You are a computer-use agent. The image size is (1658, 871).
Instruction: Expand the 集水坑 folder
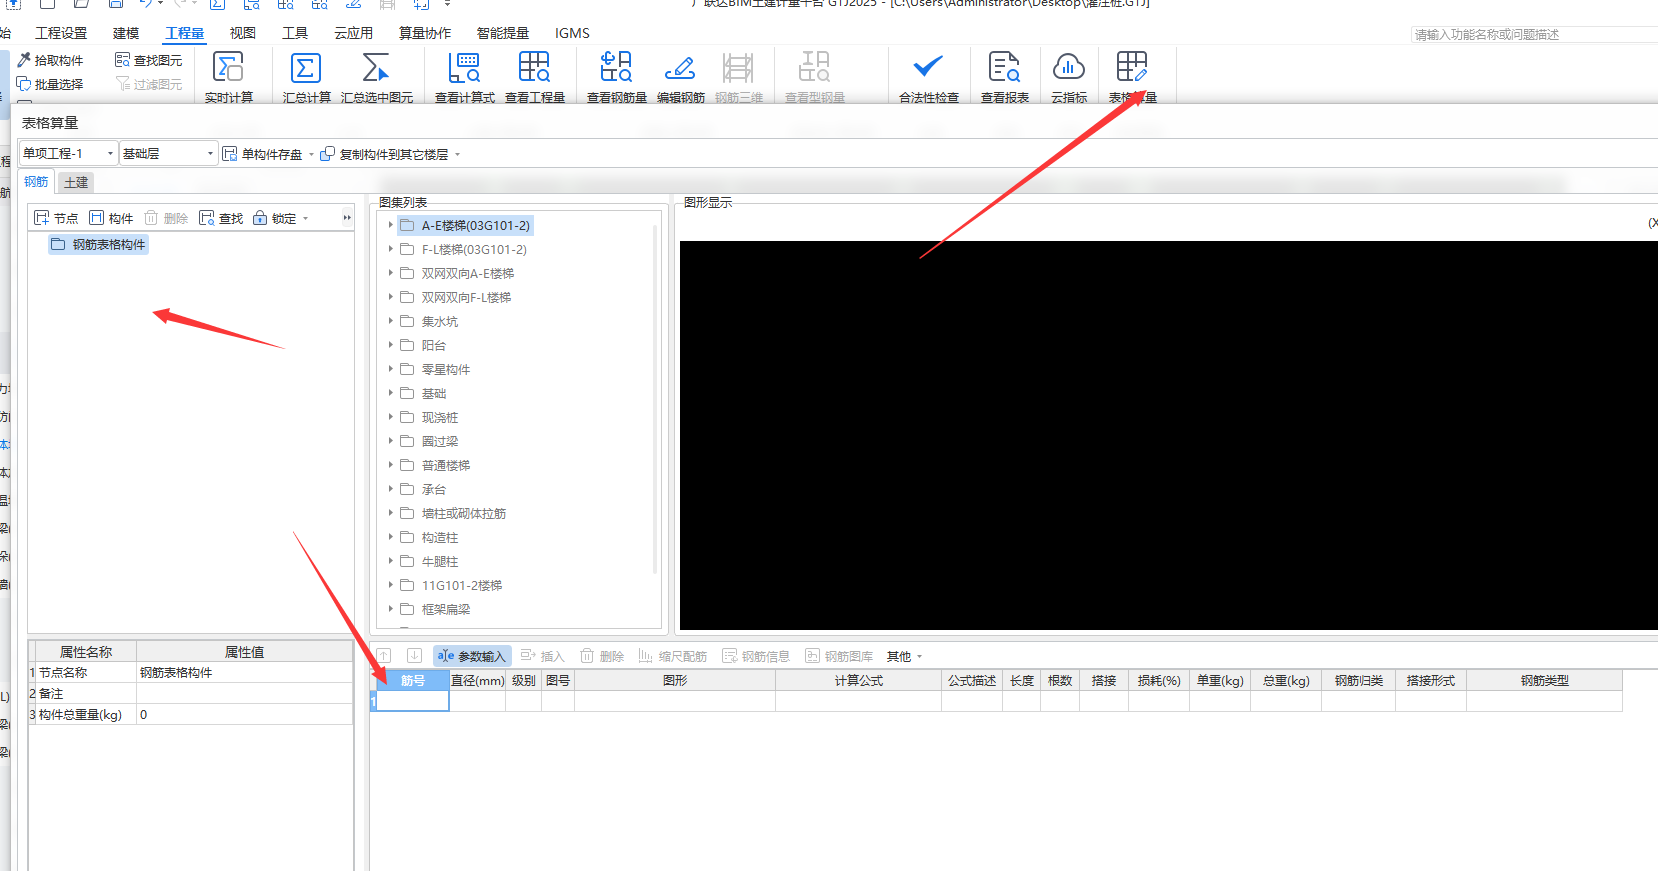point(390,321)
